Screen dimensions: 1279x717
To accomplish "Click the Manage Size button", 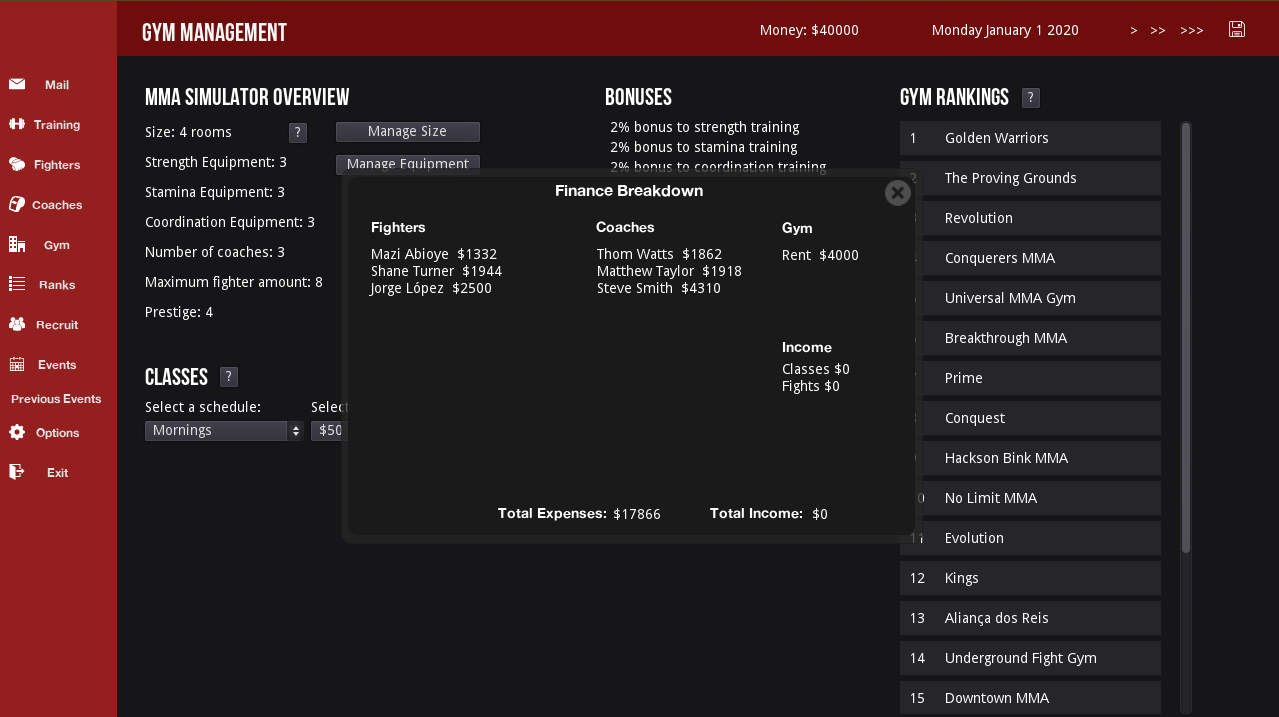I will point(407,132).
